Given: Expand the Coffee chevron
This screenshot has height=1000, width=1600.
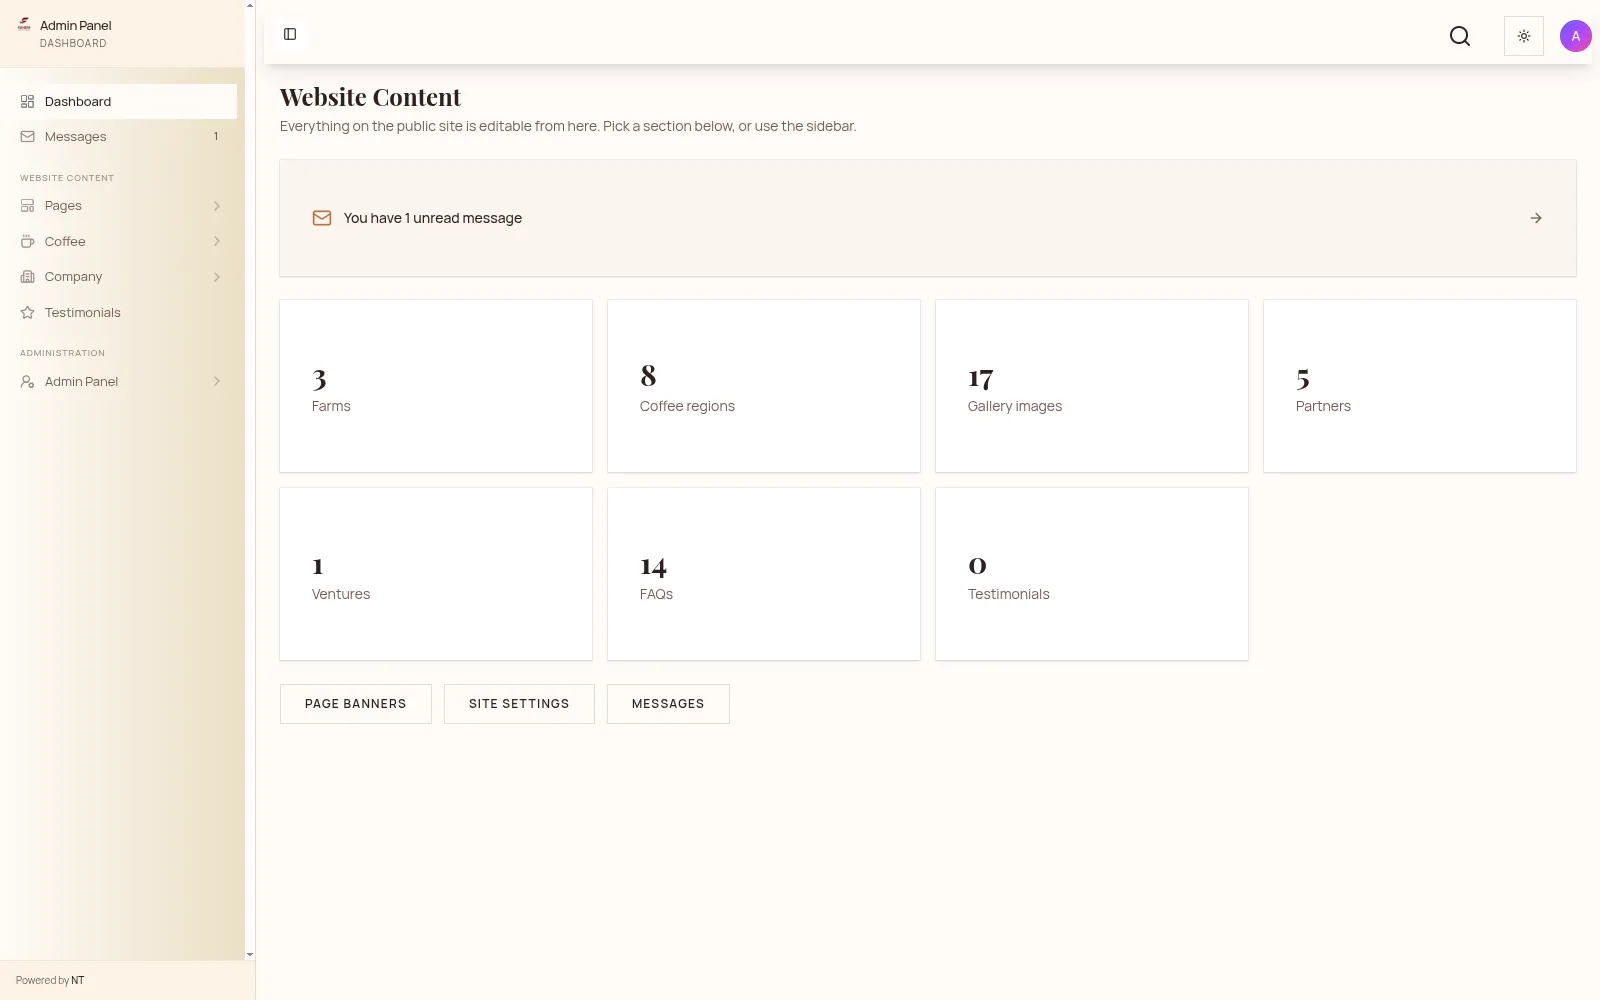Looking at the screenshot, I should pyautogui.click(x=216, y=241).
